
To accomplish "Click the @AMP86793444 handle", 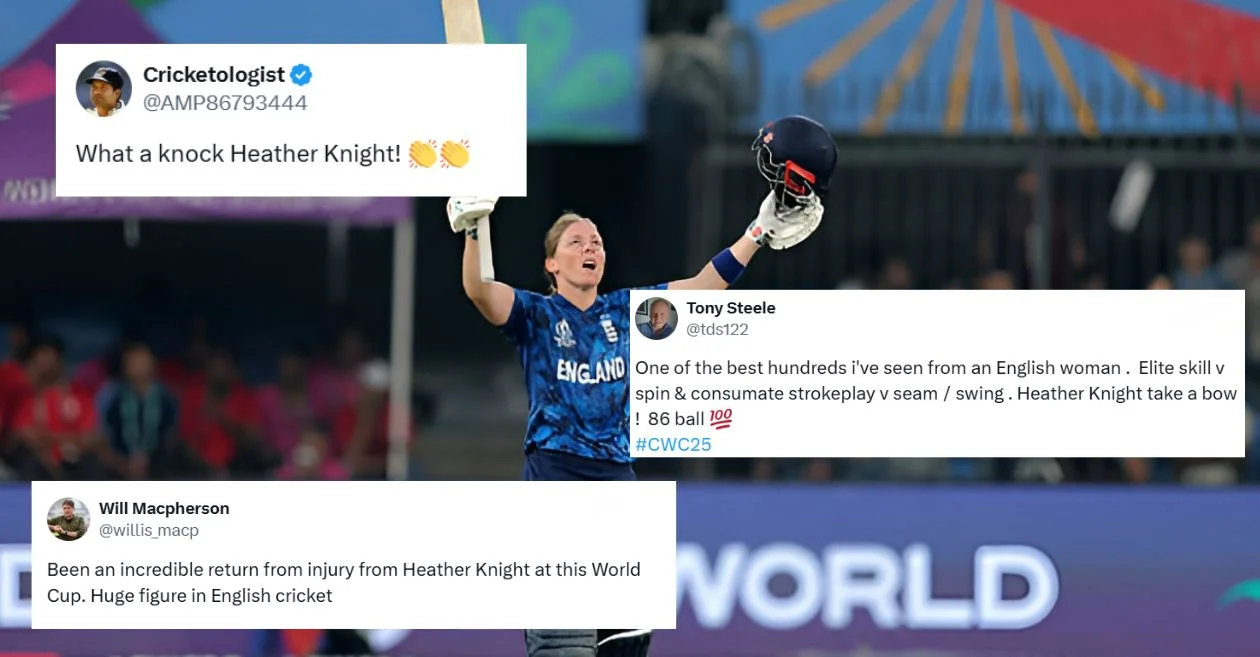I will (x=225, y=103).
